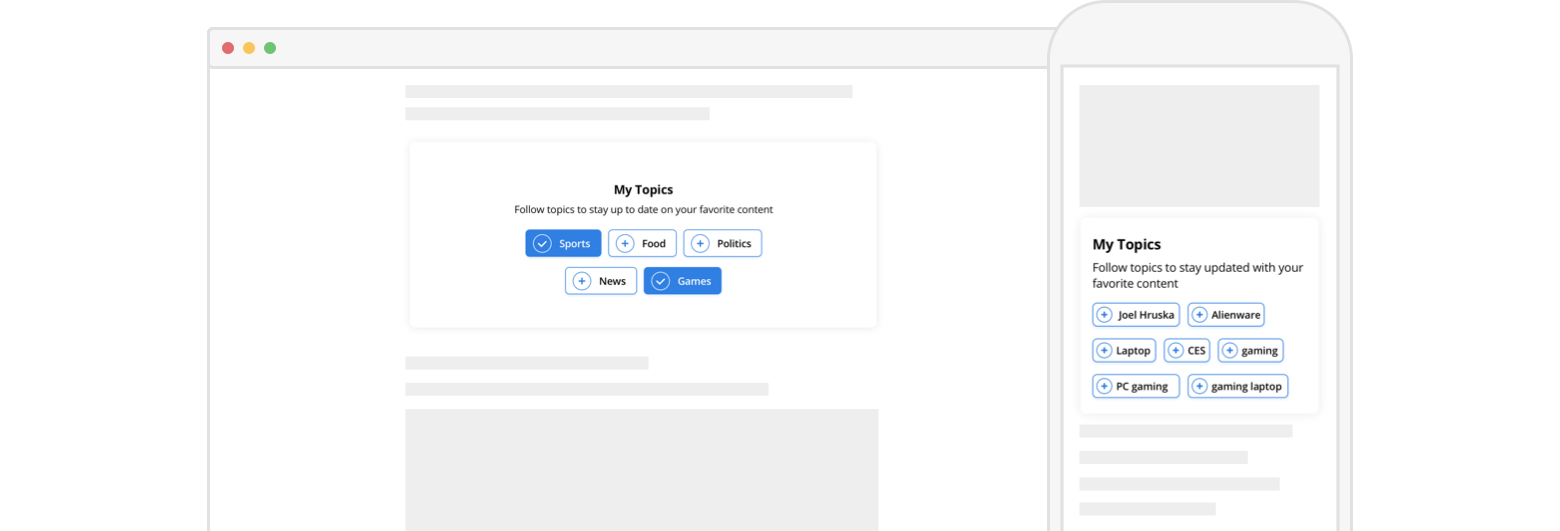Follow the Food topic

click(x=642, y=243)
